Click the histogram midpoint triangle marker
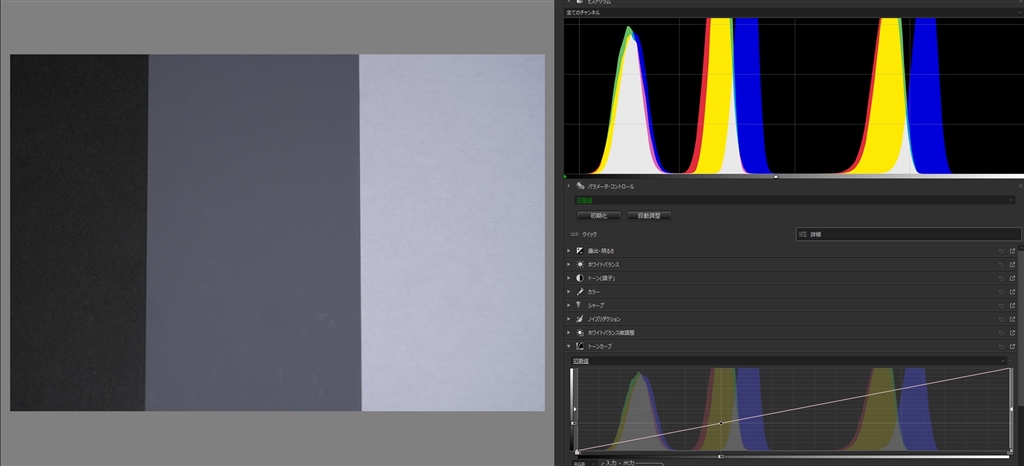 776,176
